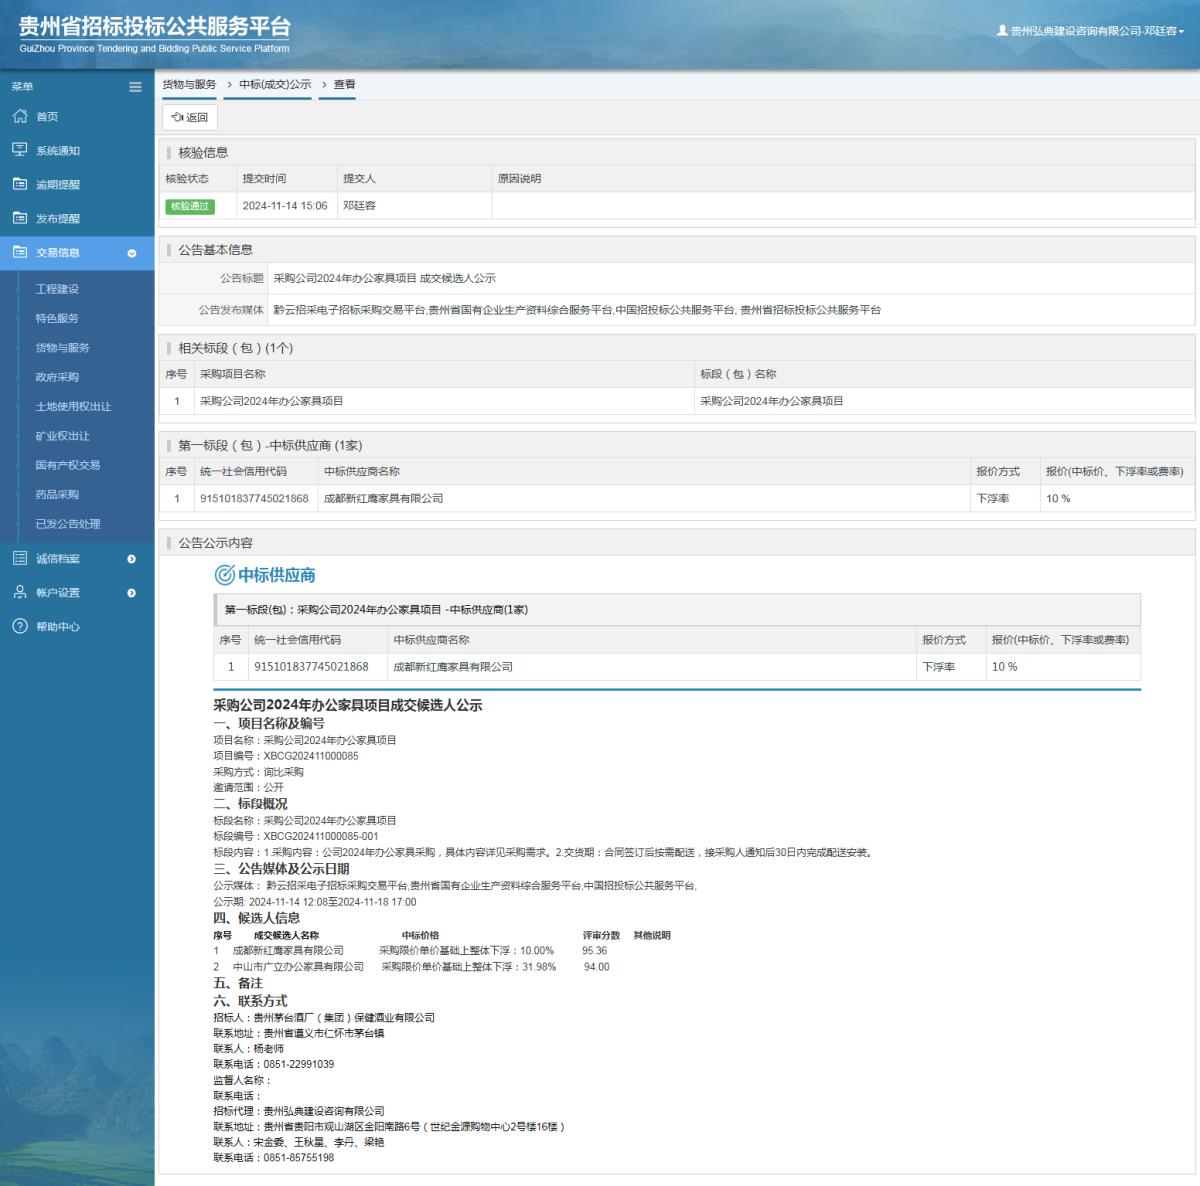1200x1186 pixels.
Task: Select 货物与服务 in the sidebar
Action: (x=62, y=348)
